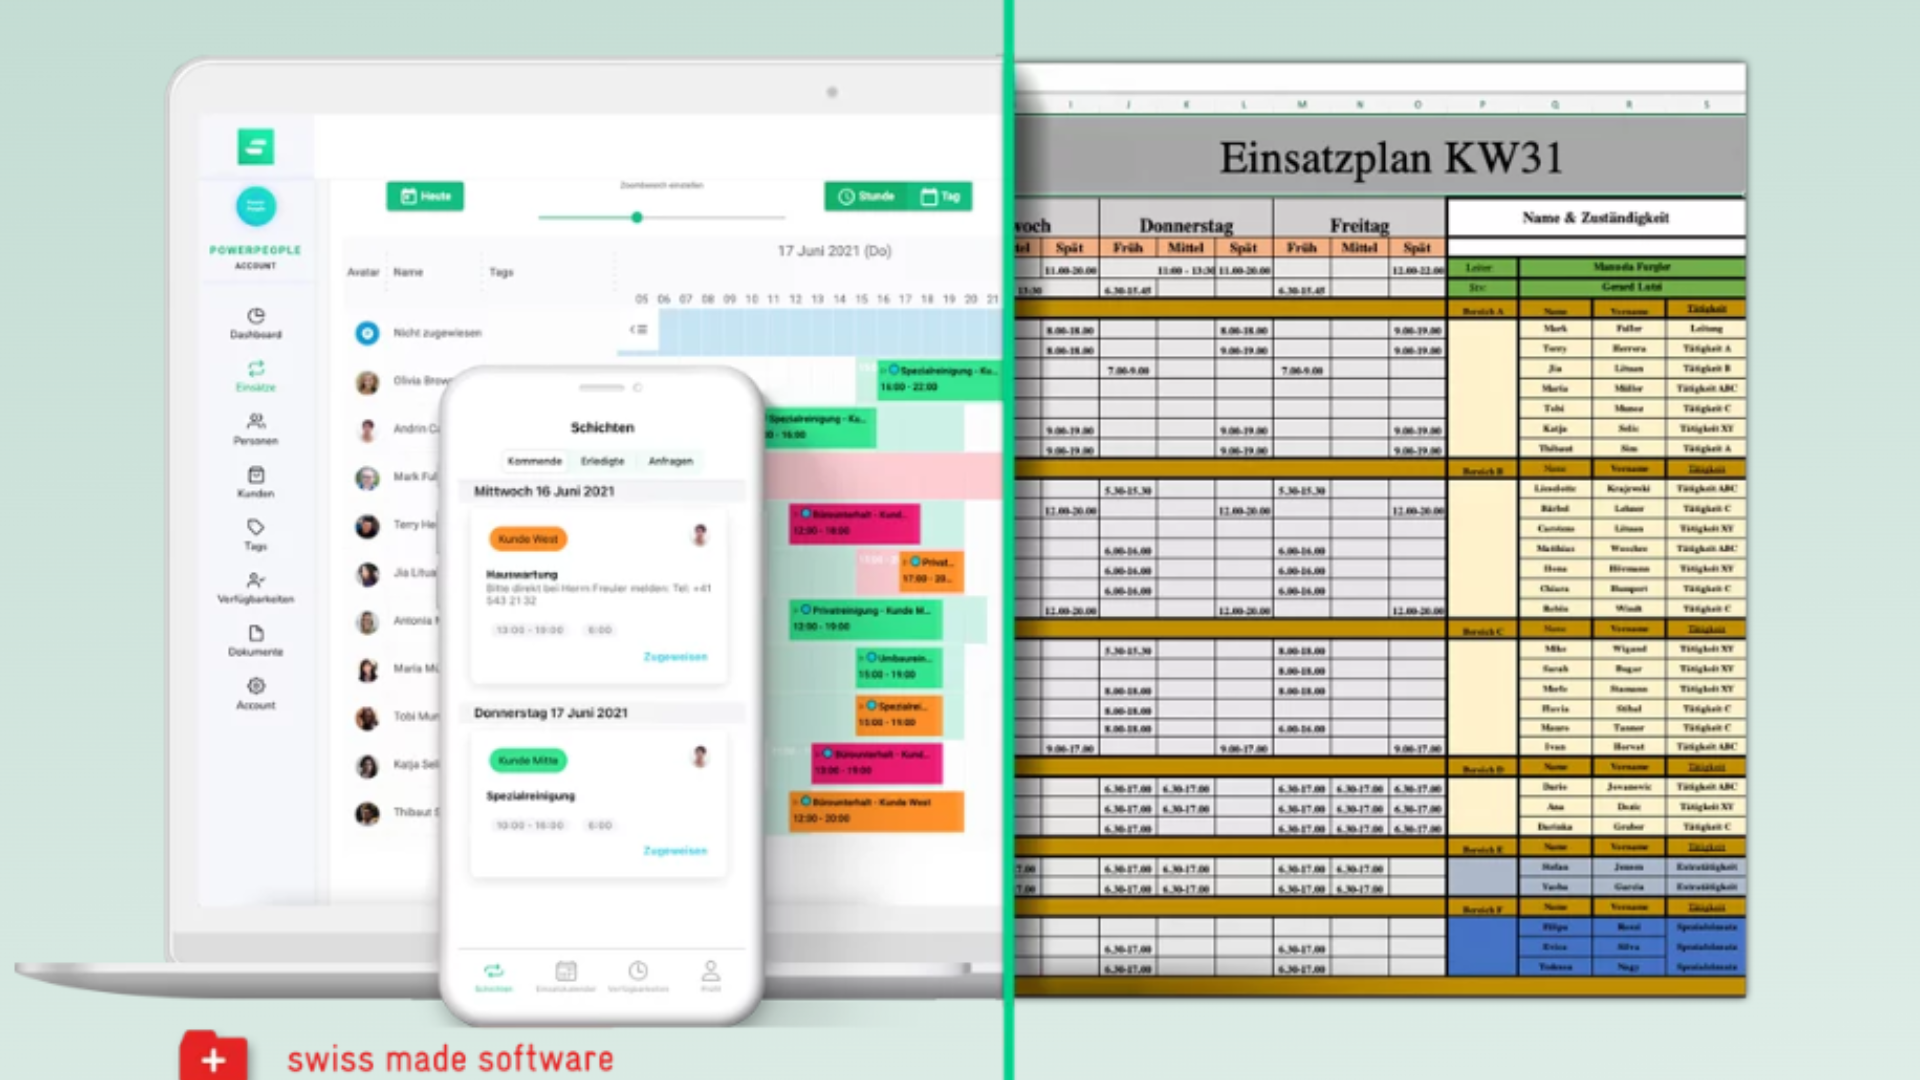Open the Personen sidebar icon
Image resolution: width=1920 pixels, height=1080 pixels.
tap(256, 421)
